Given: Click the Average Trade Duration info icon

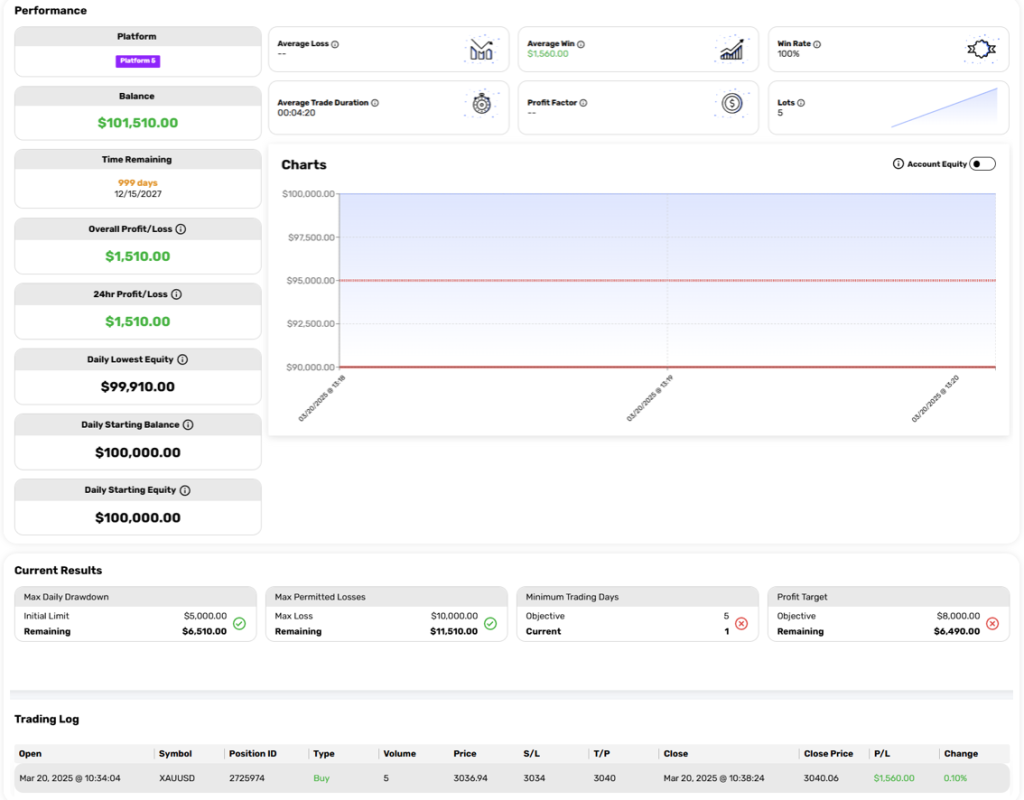Looking at the screenshot, I should 375,103.
